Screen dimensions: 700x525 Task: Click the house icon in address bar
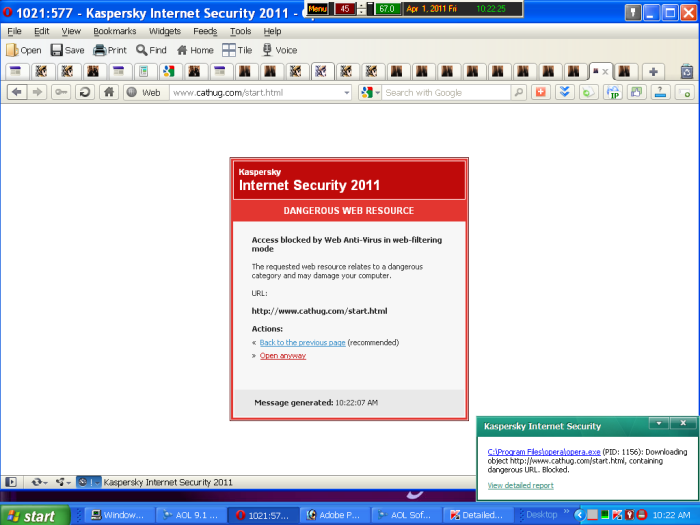click(x=108, y=92)
